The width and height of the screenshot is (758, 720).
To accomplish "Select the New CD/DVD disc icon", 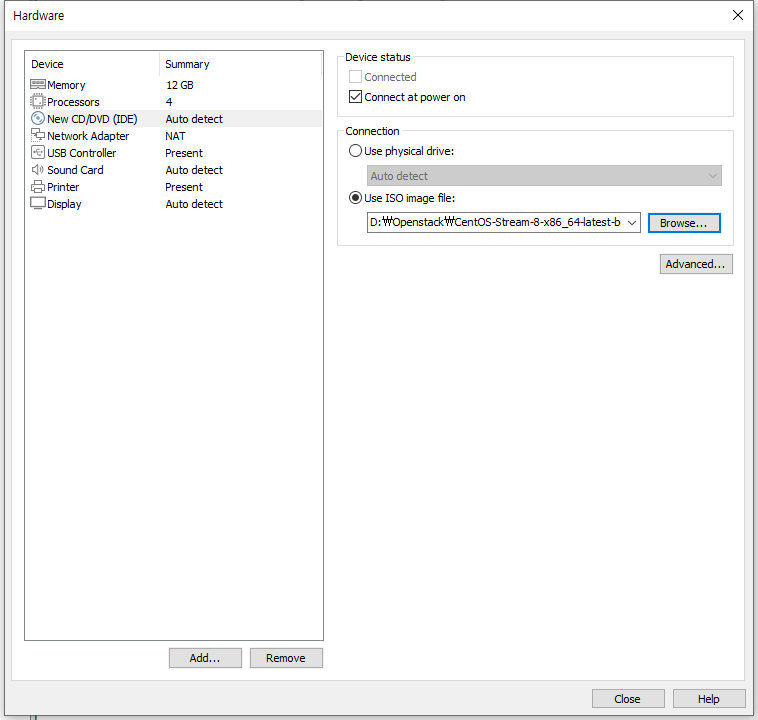I will pyautogui.click(x=38, y=118).
